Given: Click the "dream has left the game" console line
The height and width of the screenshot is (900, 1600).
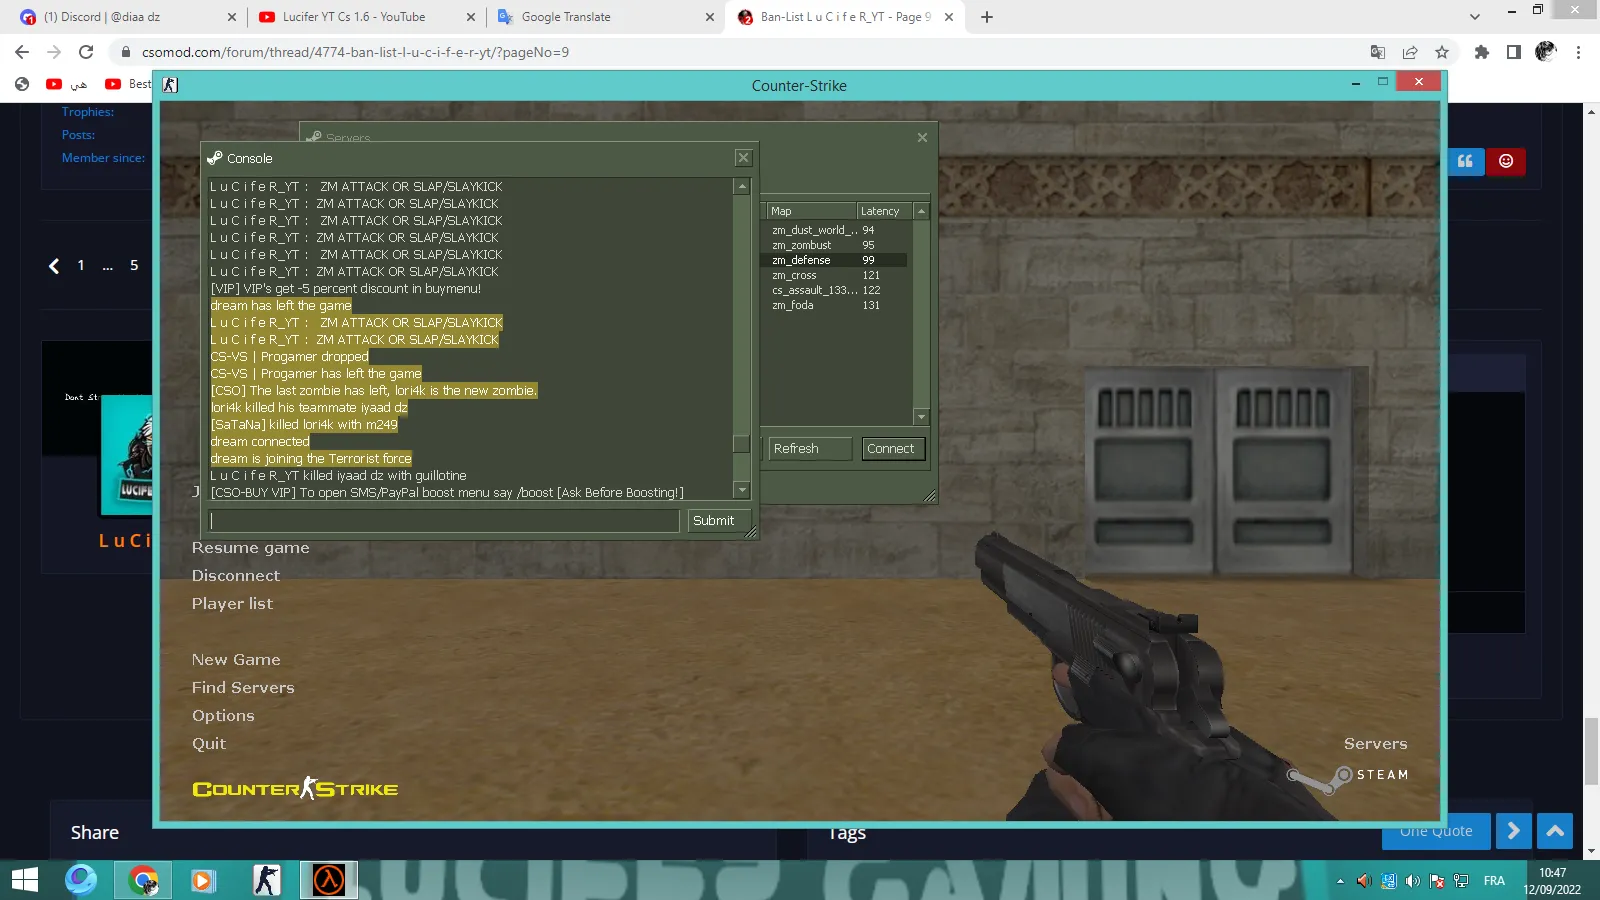Looking at the screenshot, I should point(281,306).
